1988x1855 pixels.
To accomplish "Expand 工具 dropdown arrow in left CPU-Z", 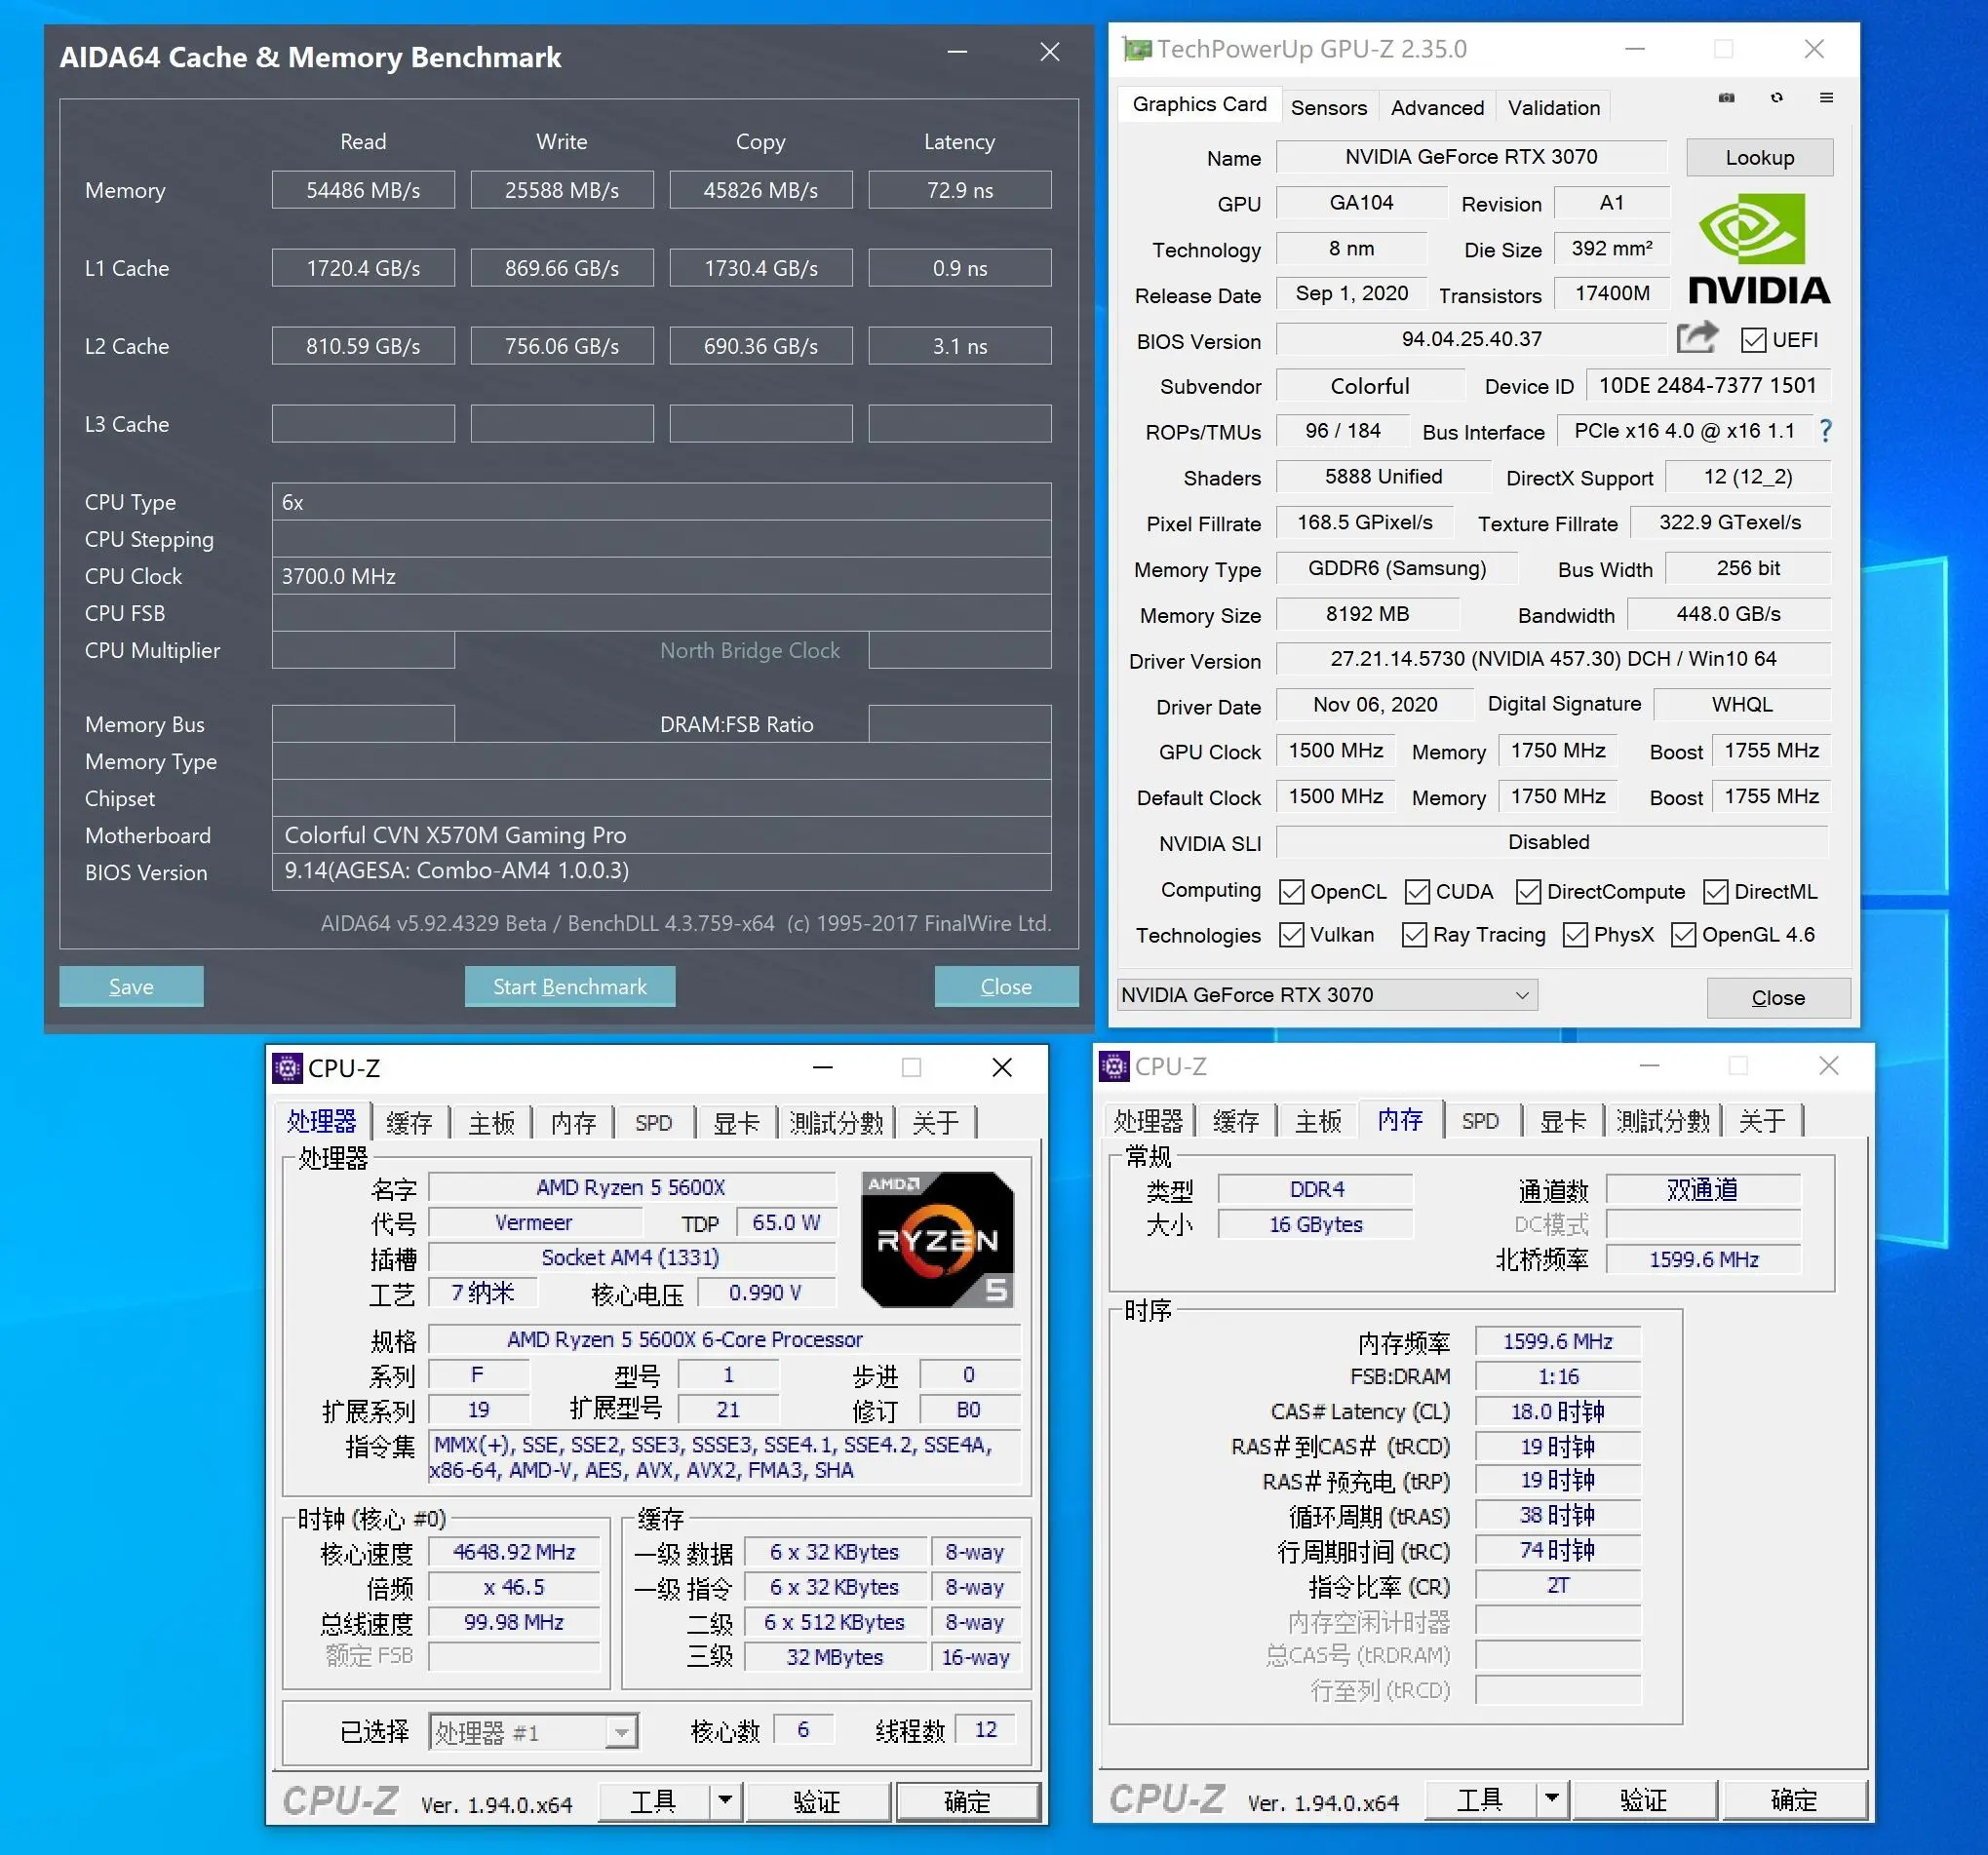I will tap(725, 1801).
